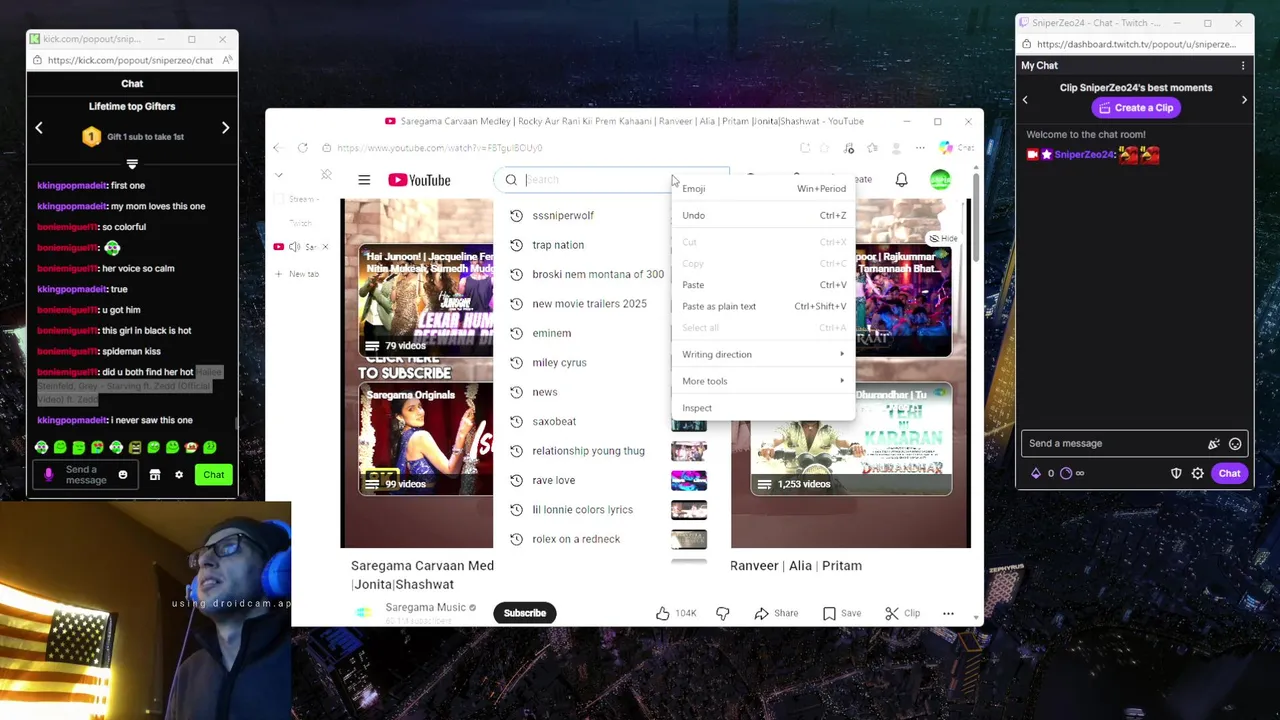
Task: Share the video using Share button
Action: pos(776,613)
